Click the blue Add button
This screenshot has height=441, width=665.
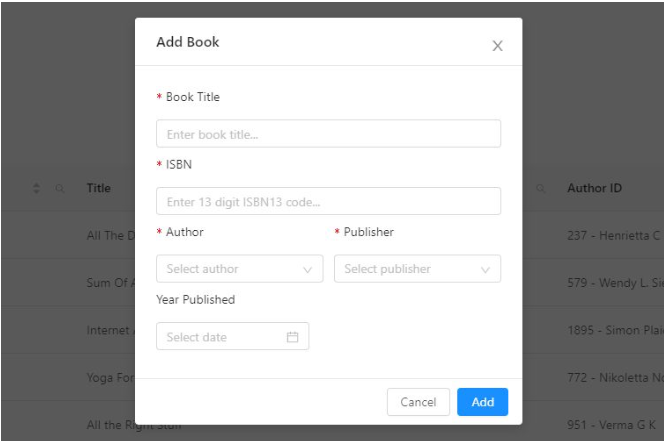[482, 402]
